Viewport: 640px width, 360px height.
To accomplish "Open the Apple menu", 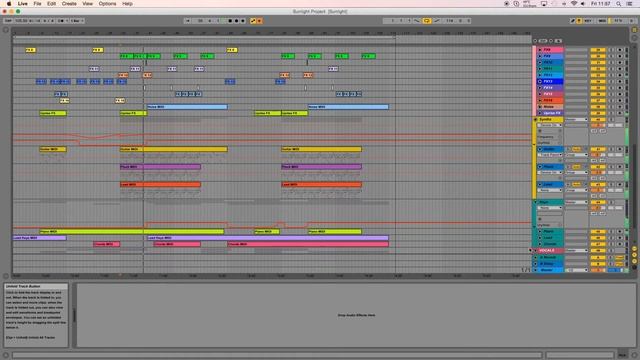I will click(x=9, y=4).
